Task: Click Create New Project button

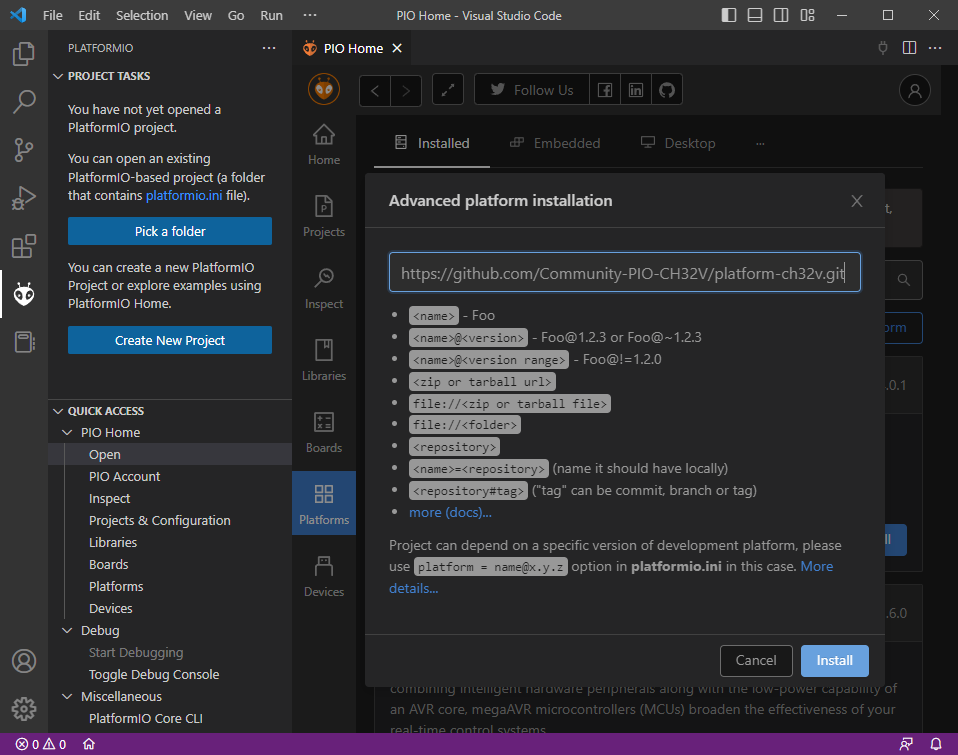Action: click(170, 340)
